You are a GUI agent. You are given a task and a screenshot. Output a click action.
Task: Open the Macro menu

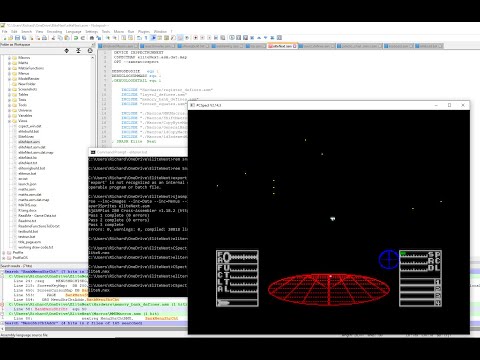coord(119,32)
